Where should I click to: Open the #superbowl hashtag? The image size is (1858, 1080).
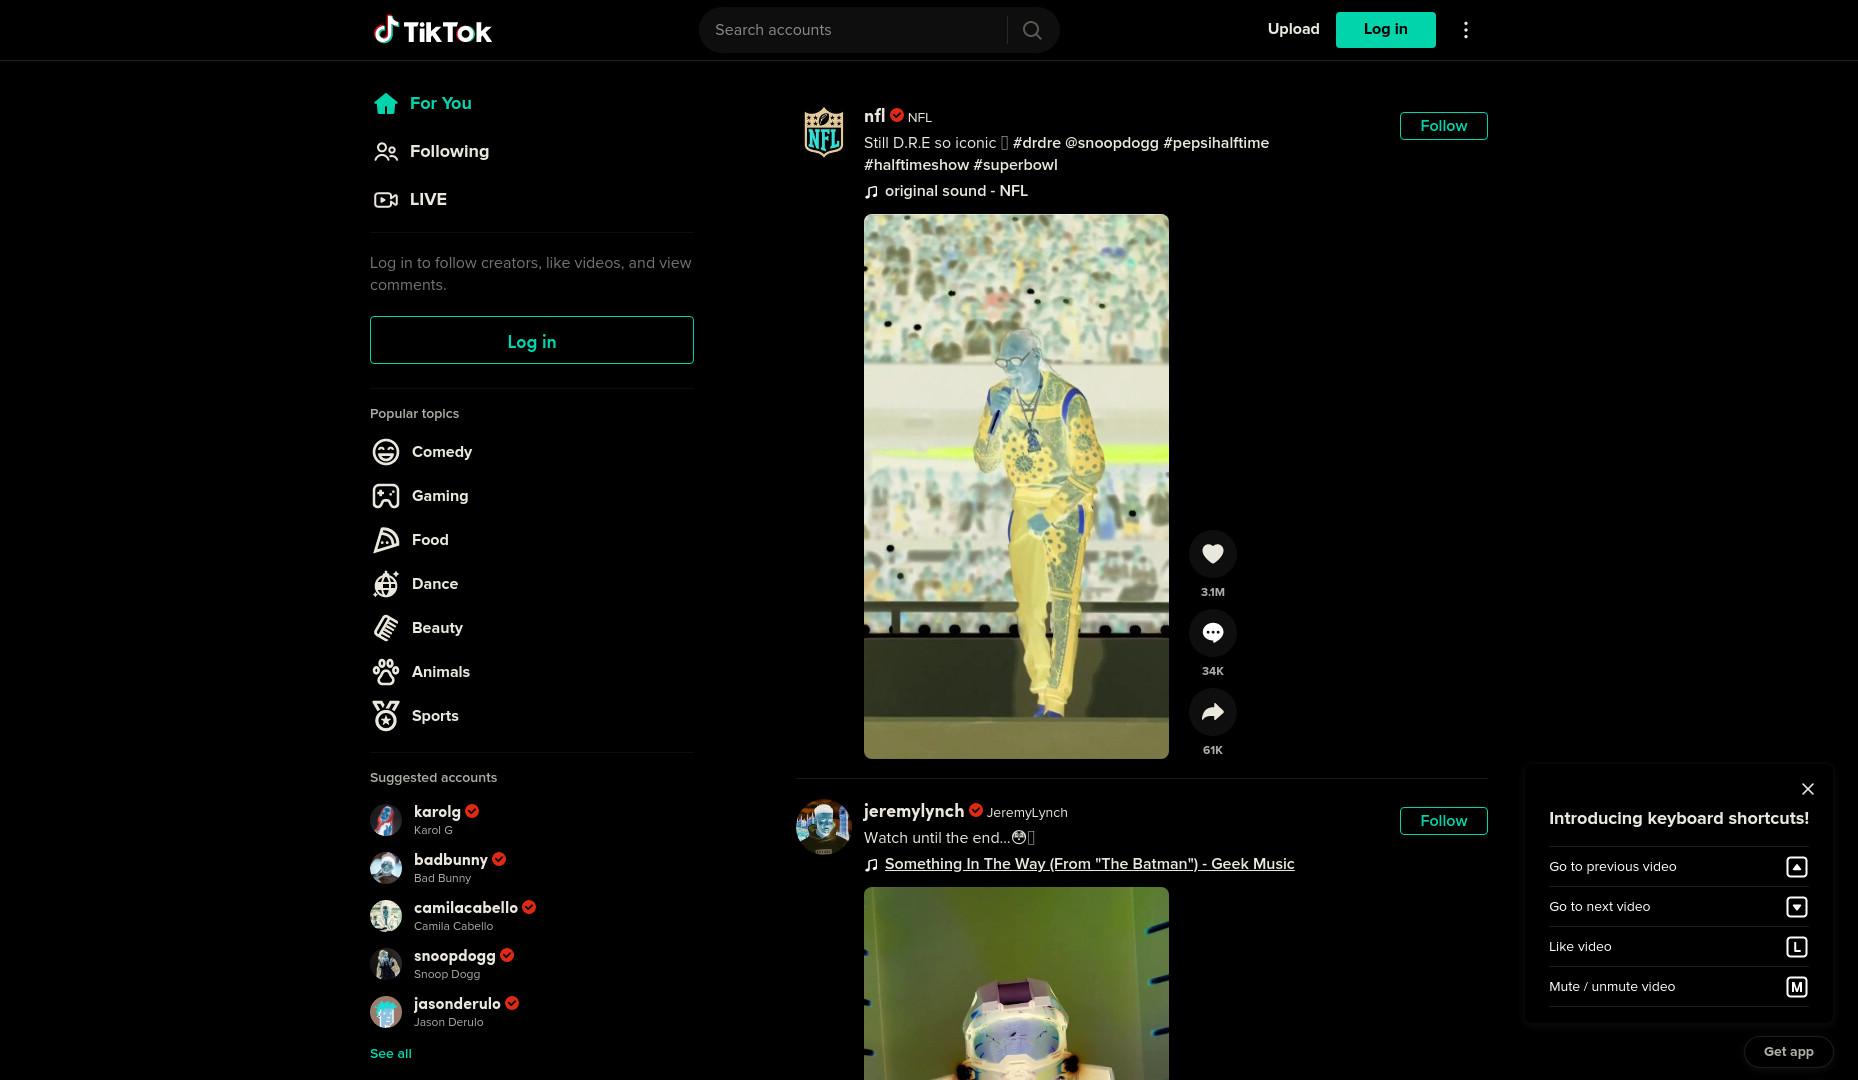point(1015,165)
